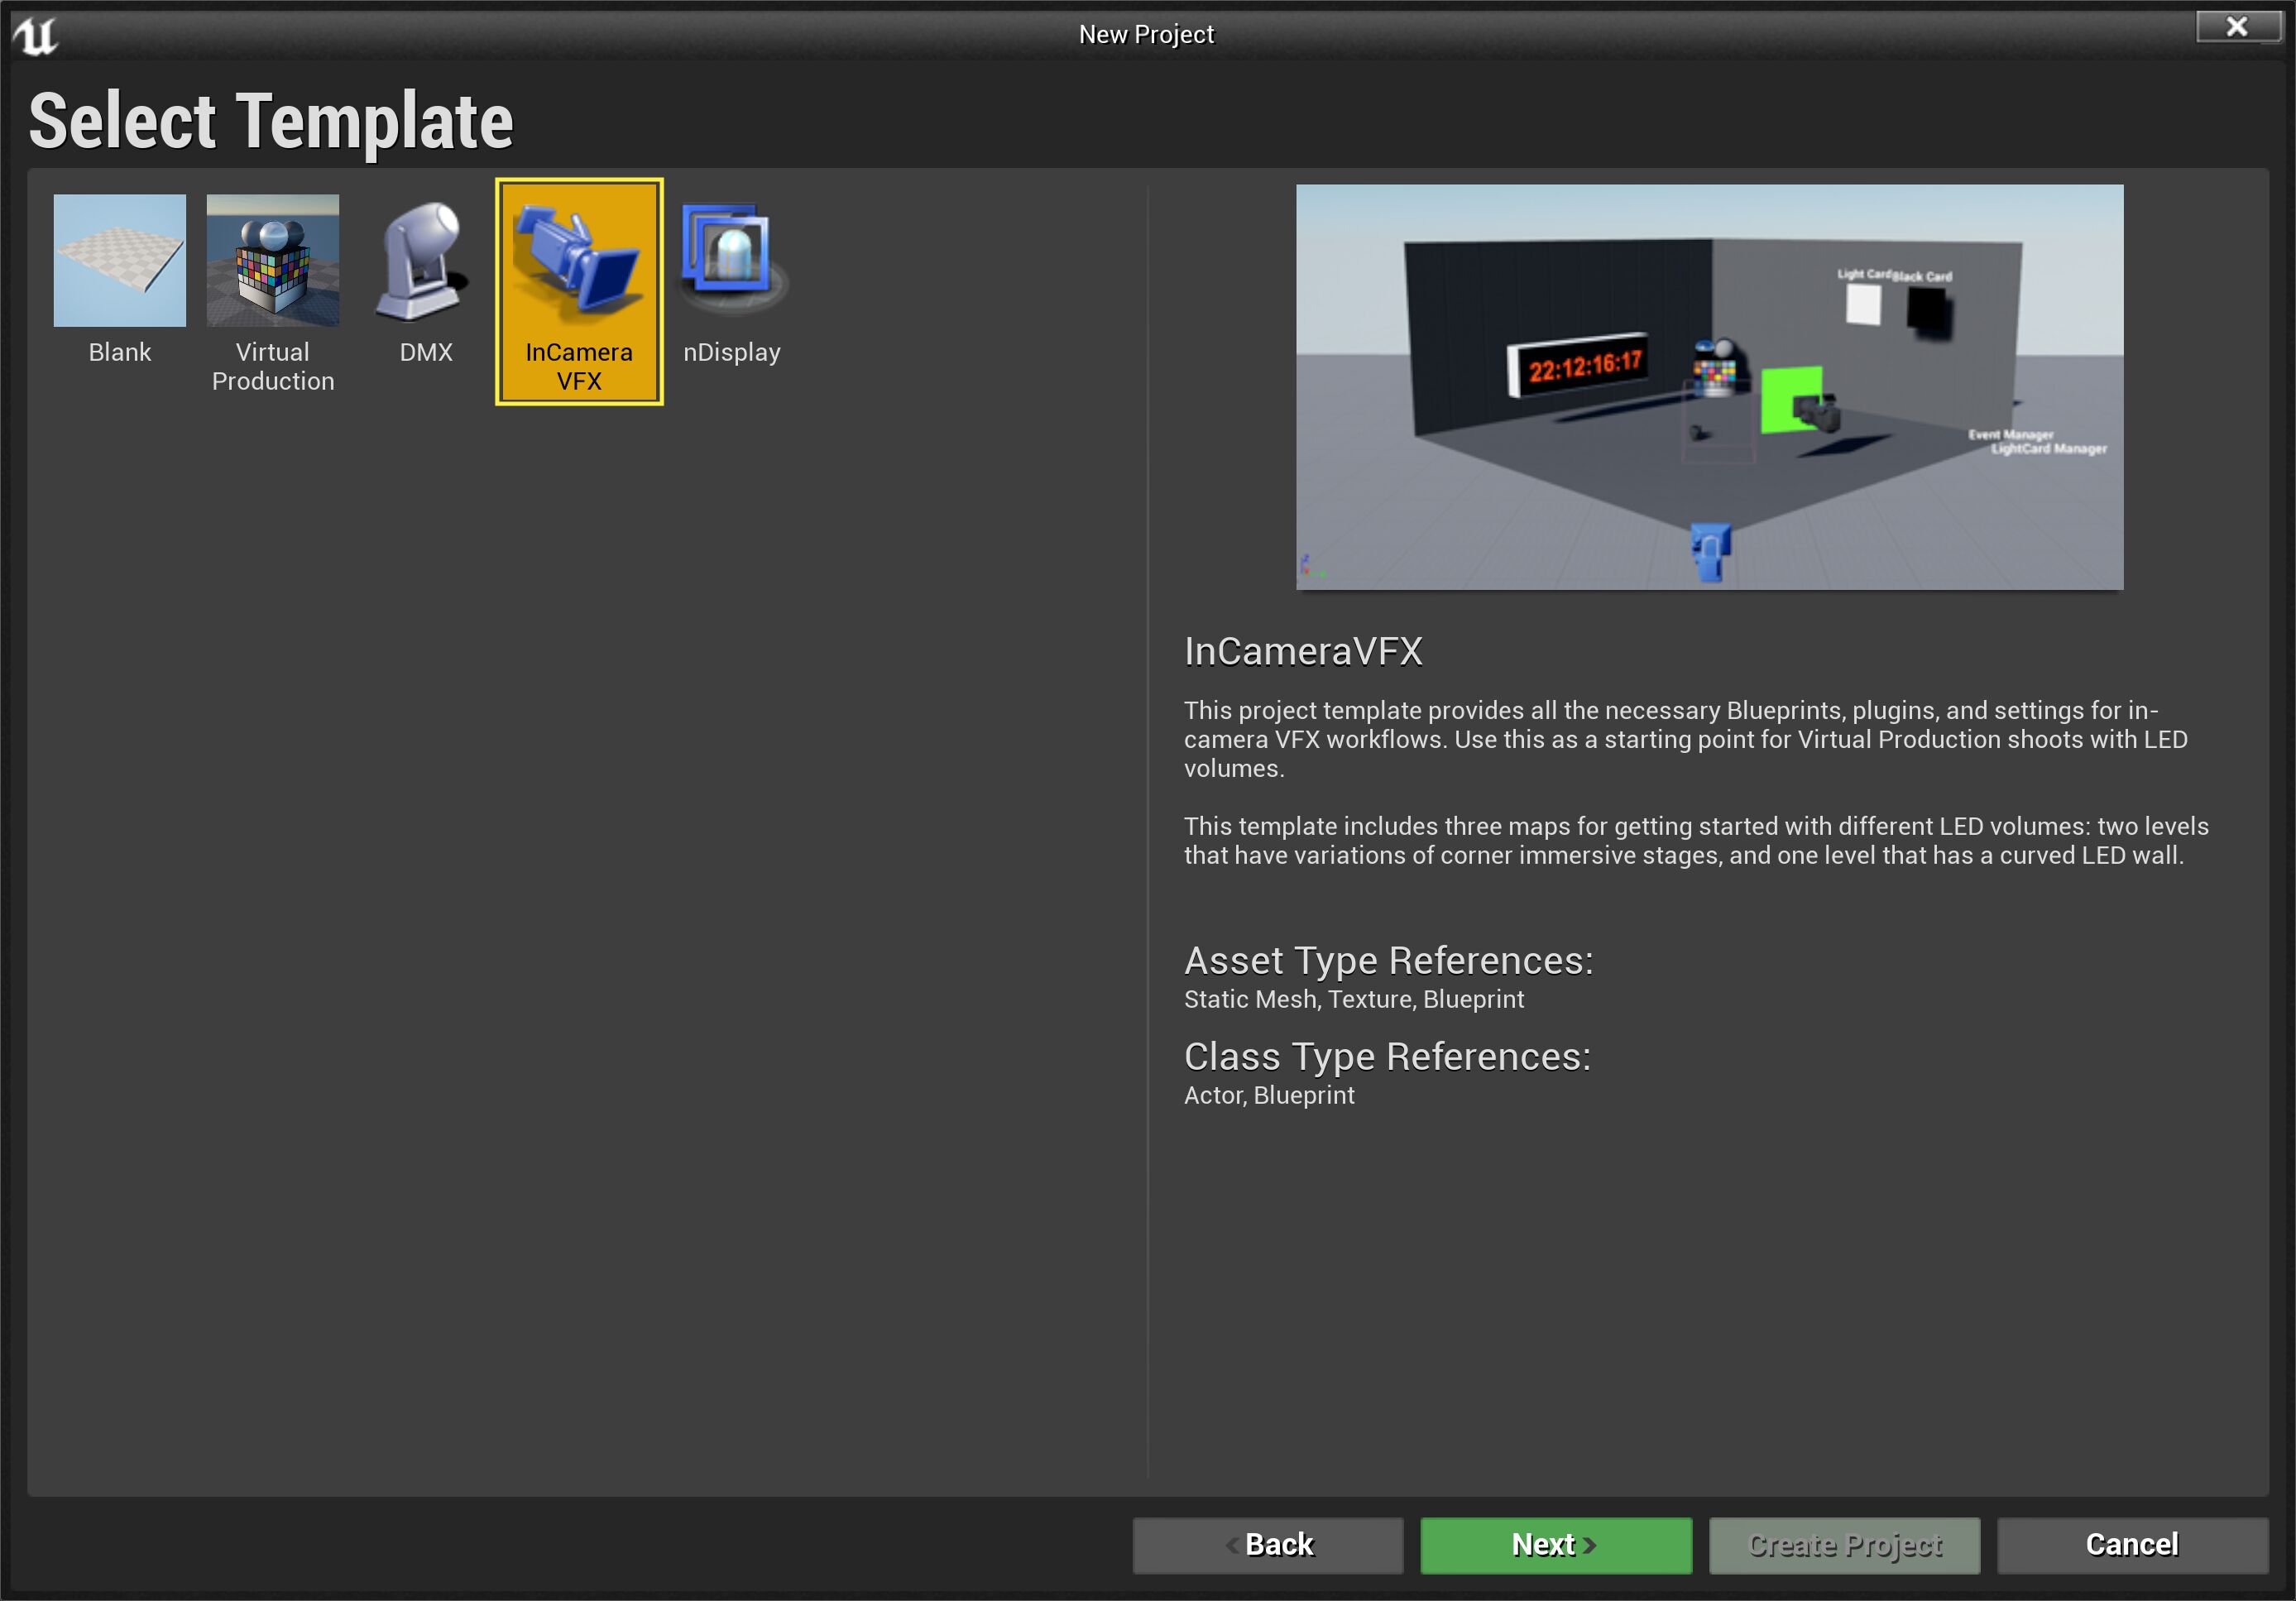Click the "New Project" title bar text
2296x1601 pixels.
[x=1146, y=34]
